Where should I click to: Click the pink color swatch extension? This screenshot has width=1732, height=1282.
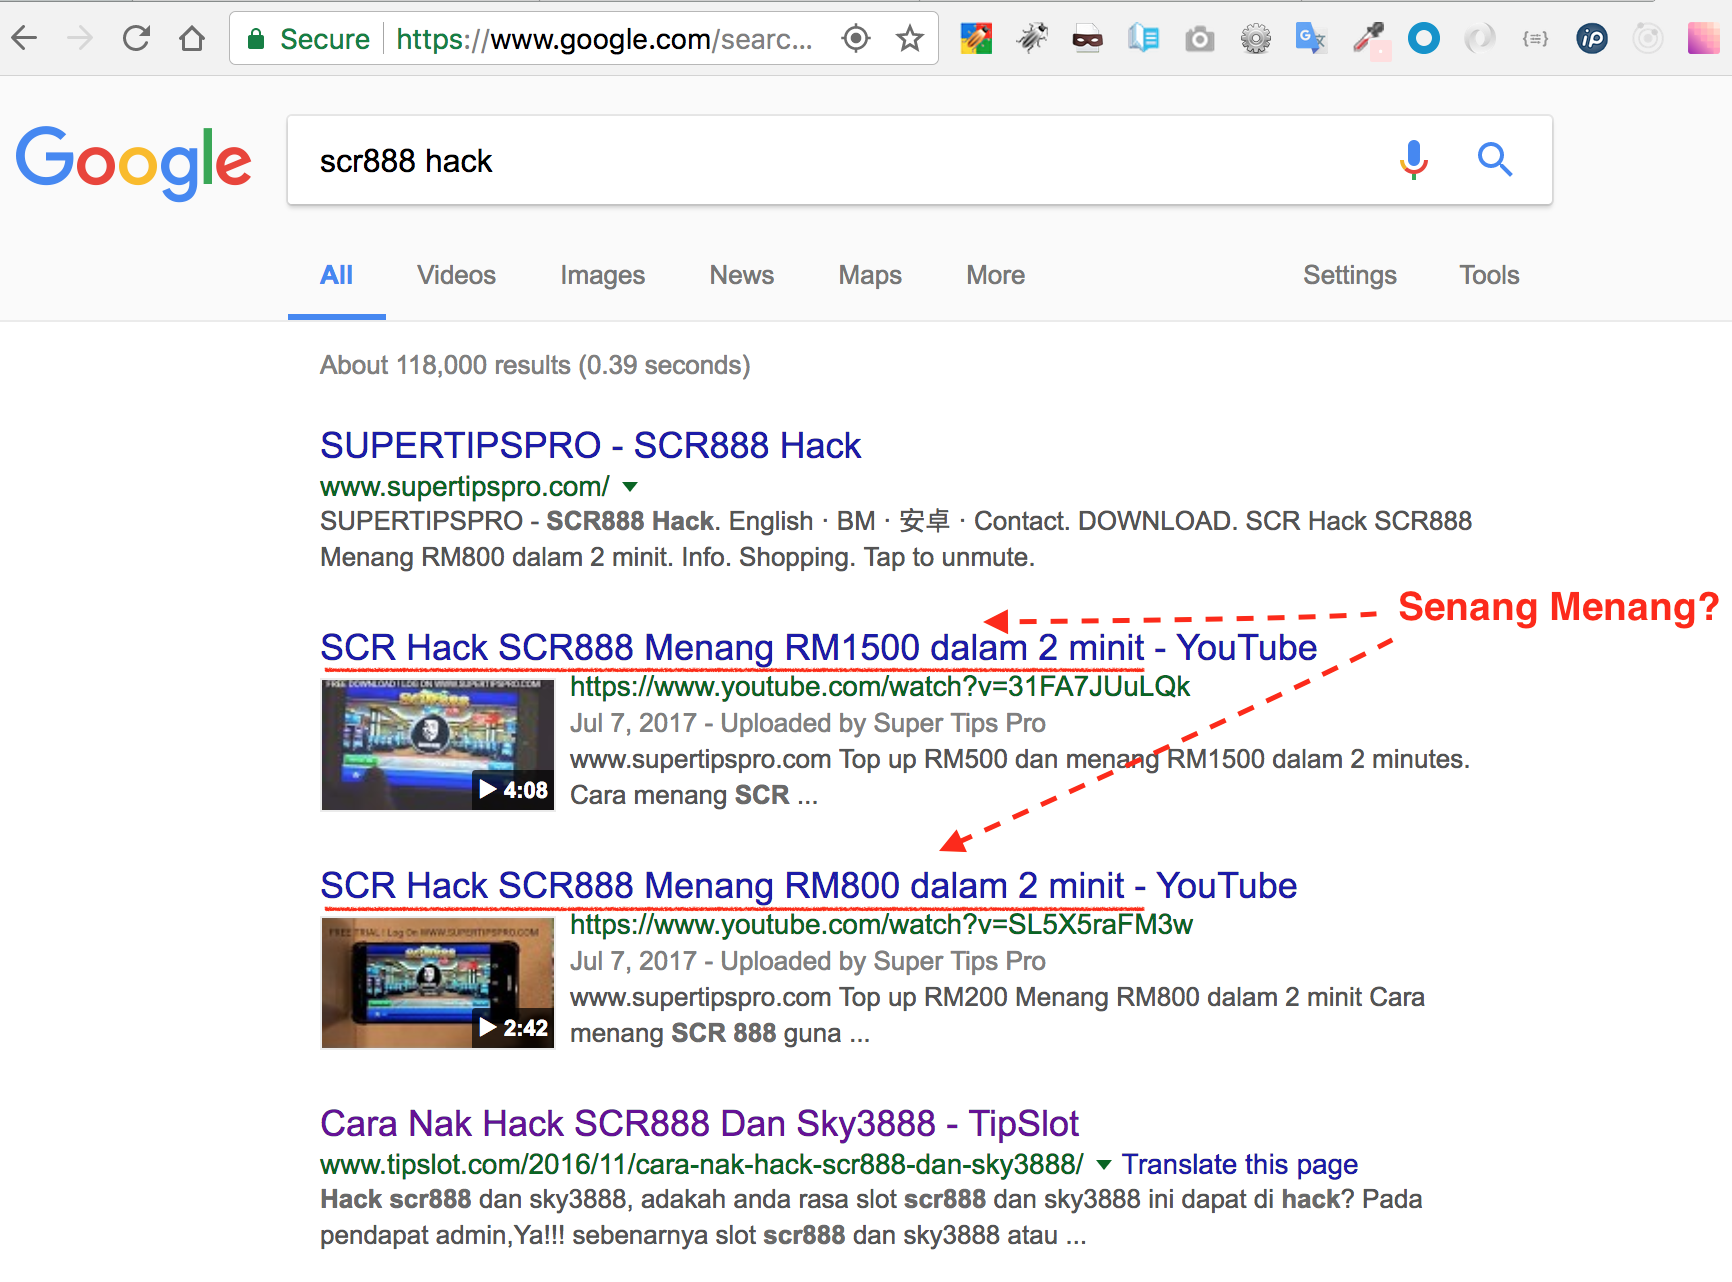[x=1702, y=39]
